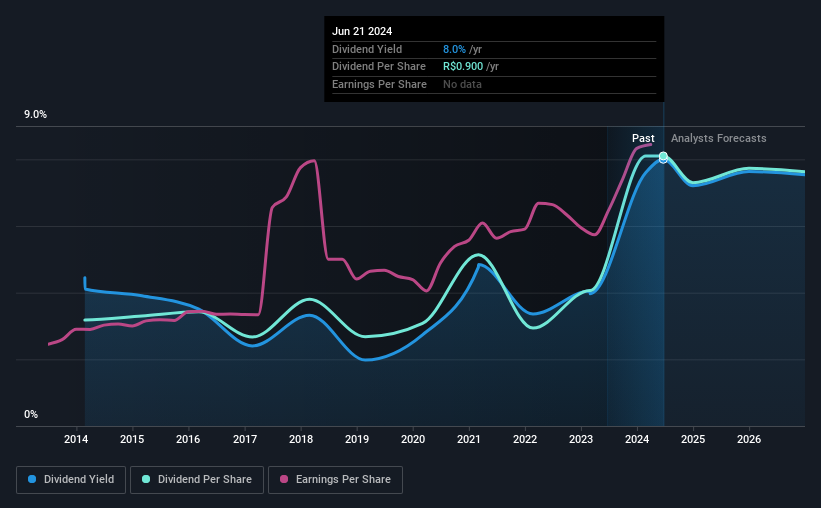Click the 9.0% y-axis label
Screen dimensions: 821x508
35,114
